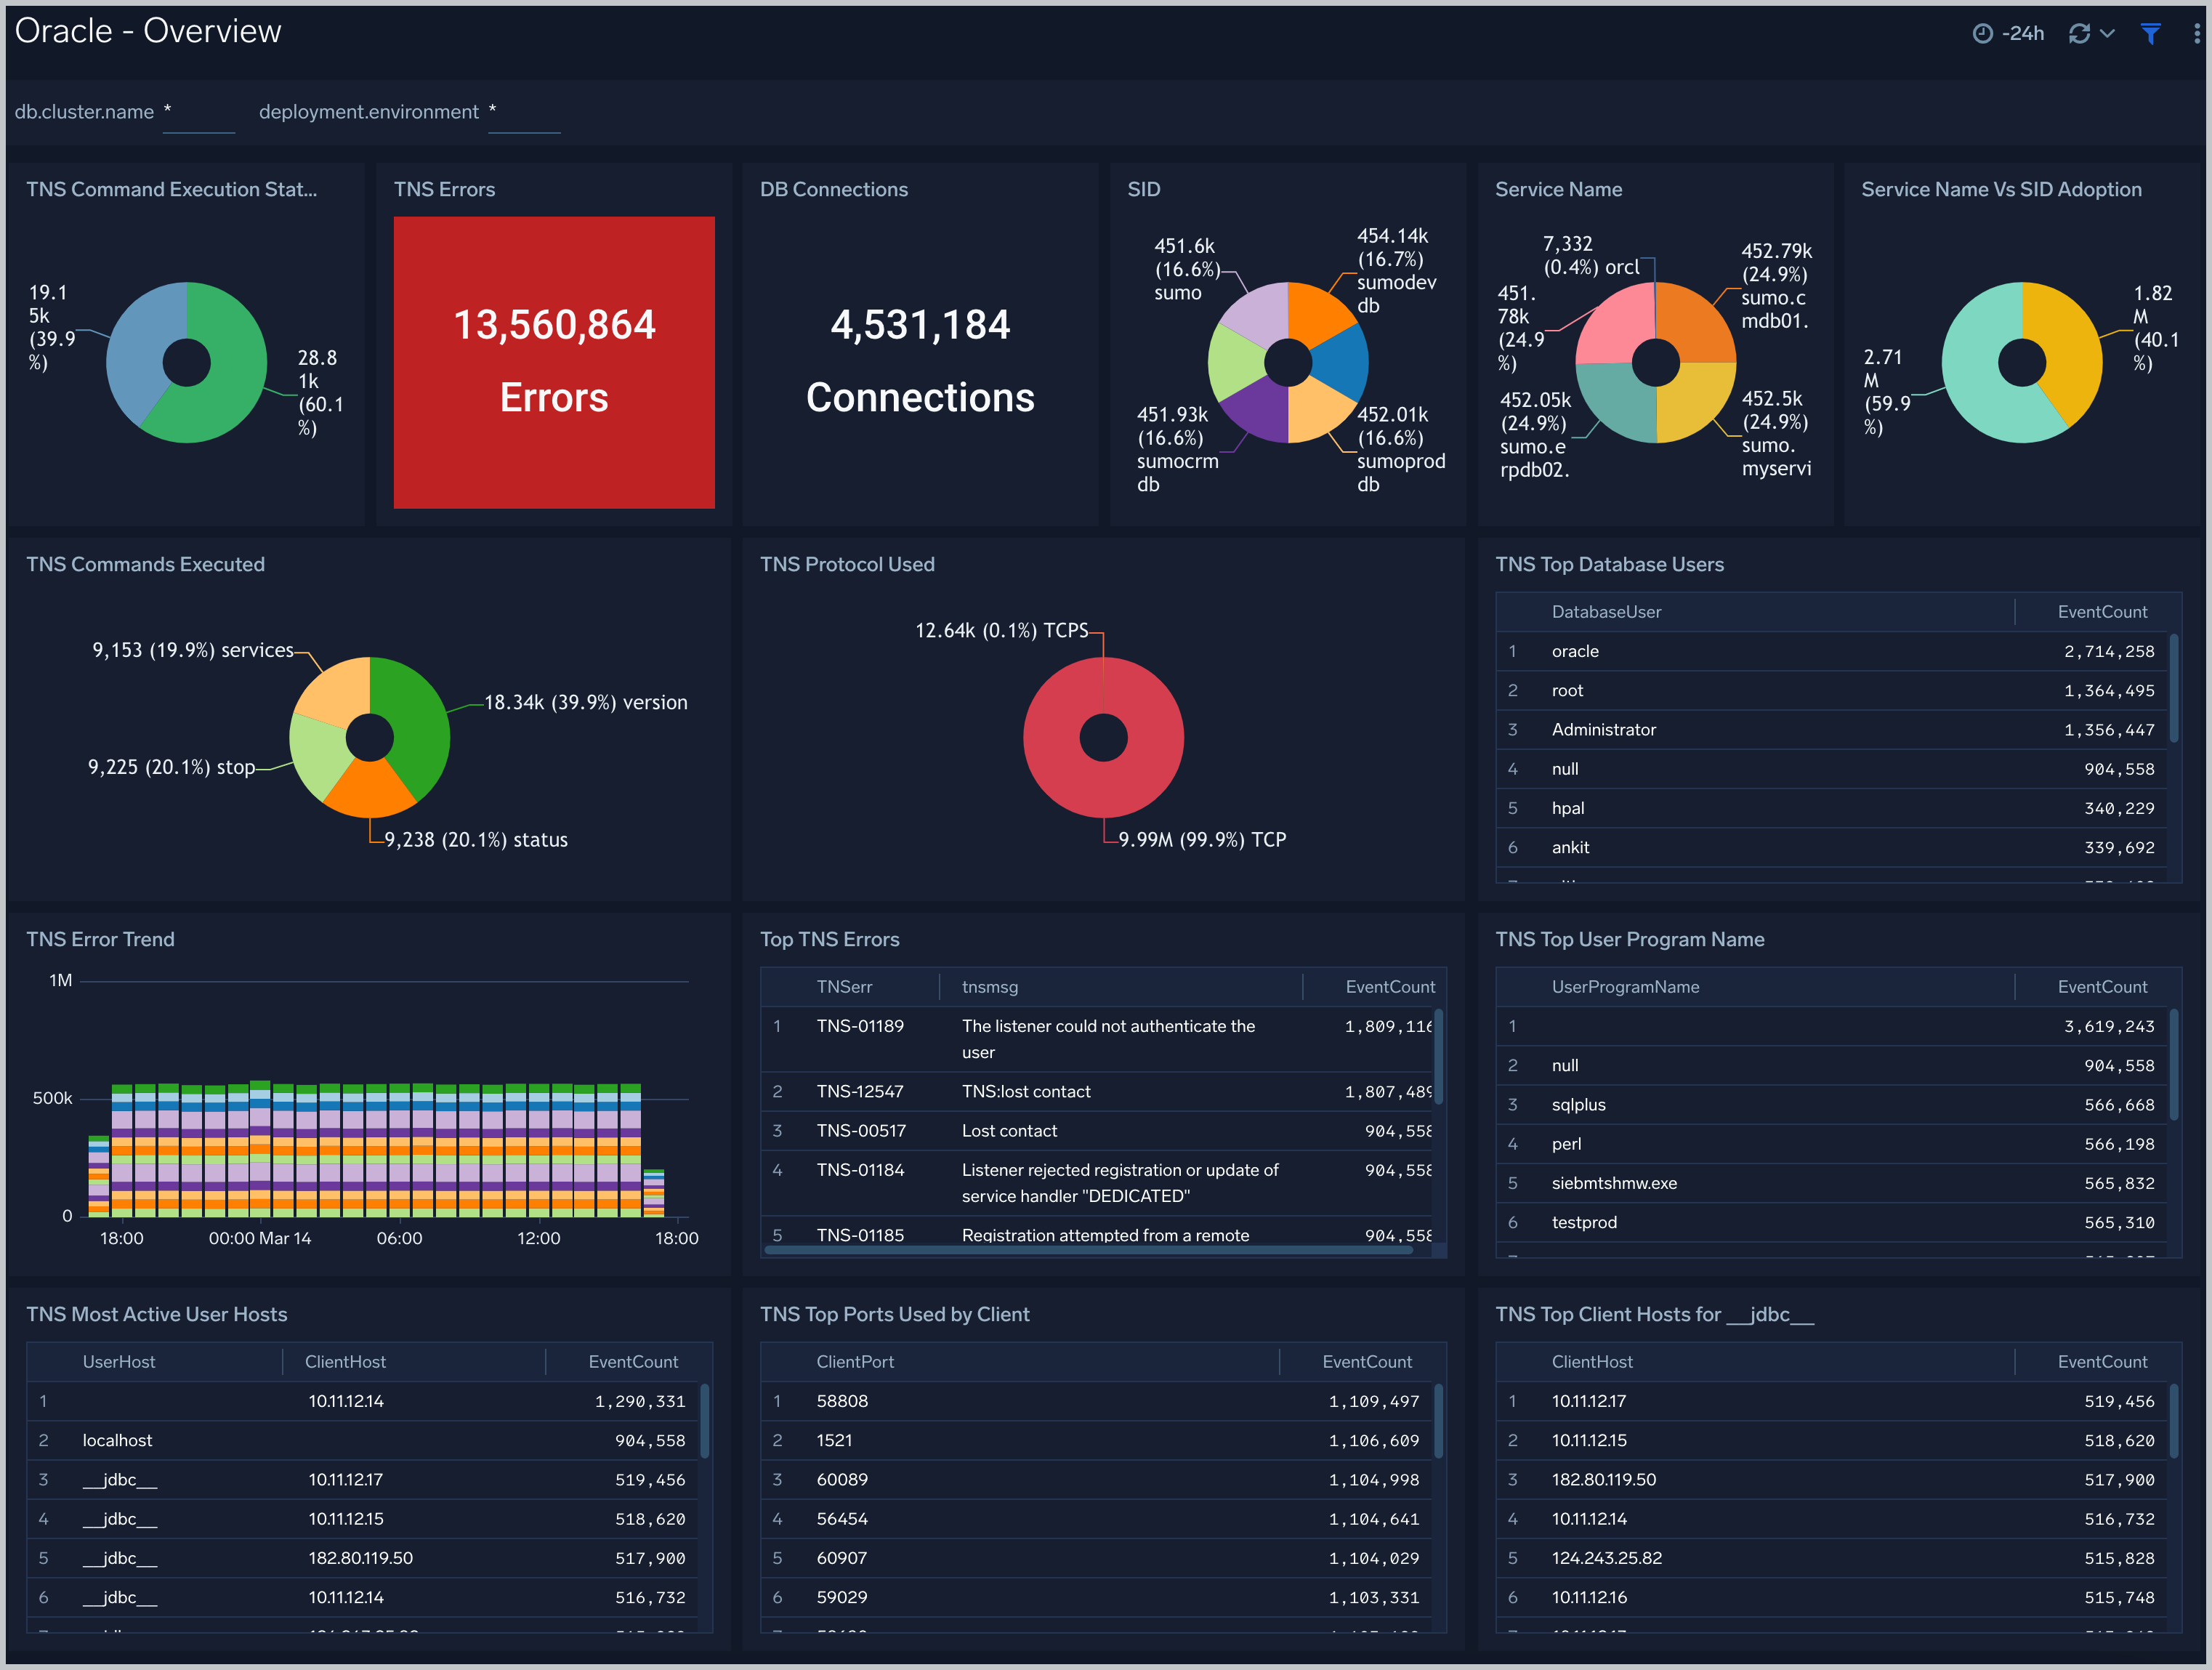Select the oracle row in Top Database Users
This screenshot has width=2212, height=1670.
[x=1832, y=651]
